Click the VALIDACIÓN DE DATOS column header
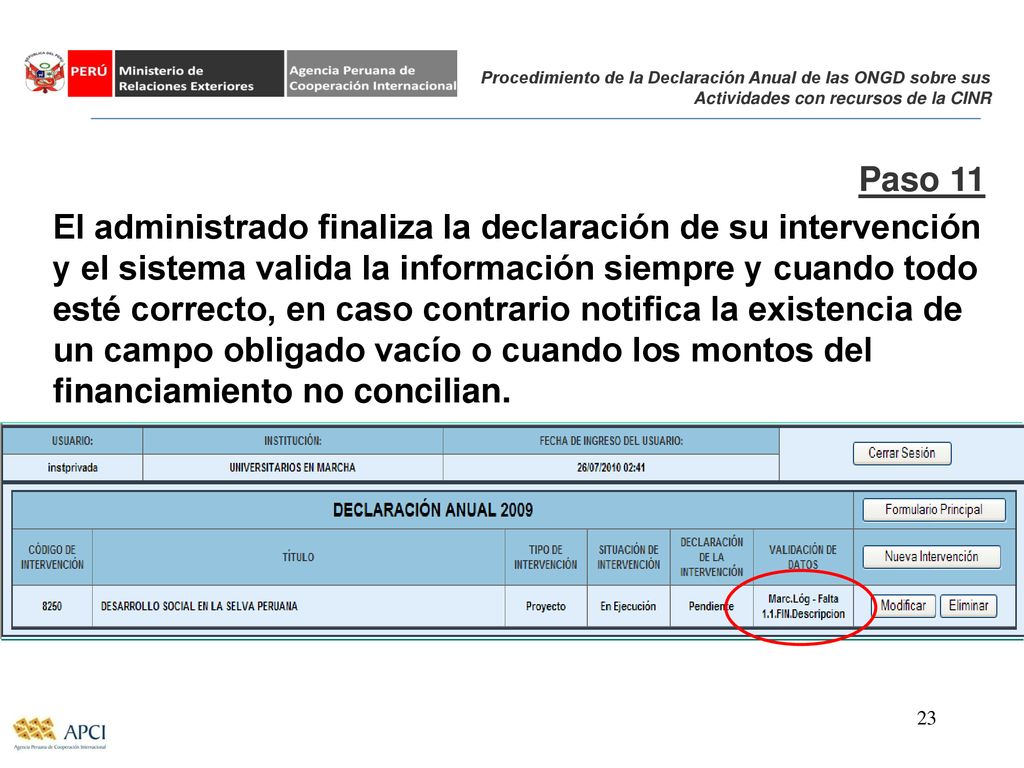 click(803, 557)
